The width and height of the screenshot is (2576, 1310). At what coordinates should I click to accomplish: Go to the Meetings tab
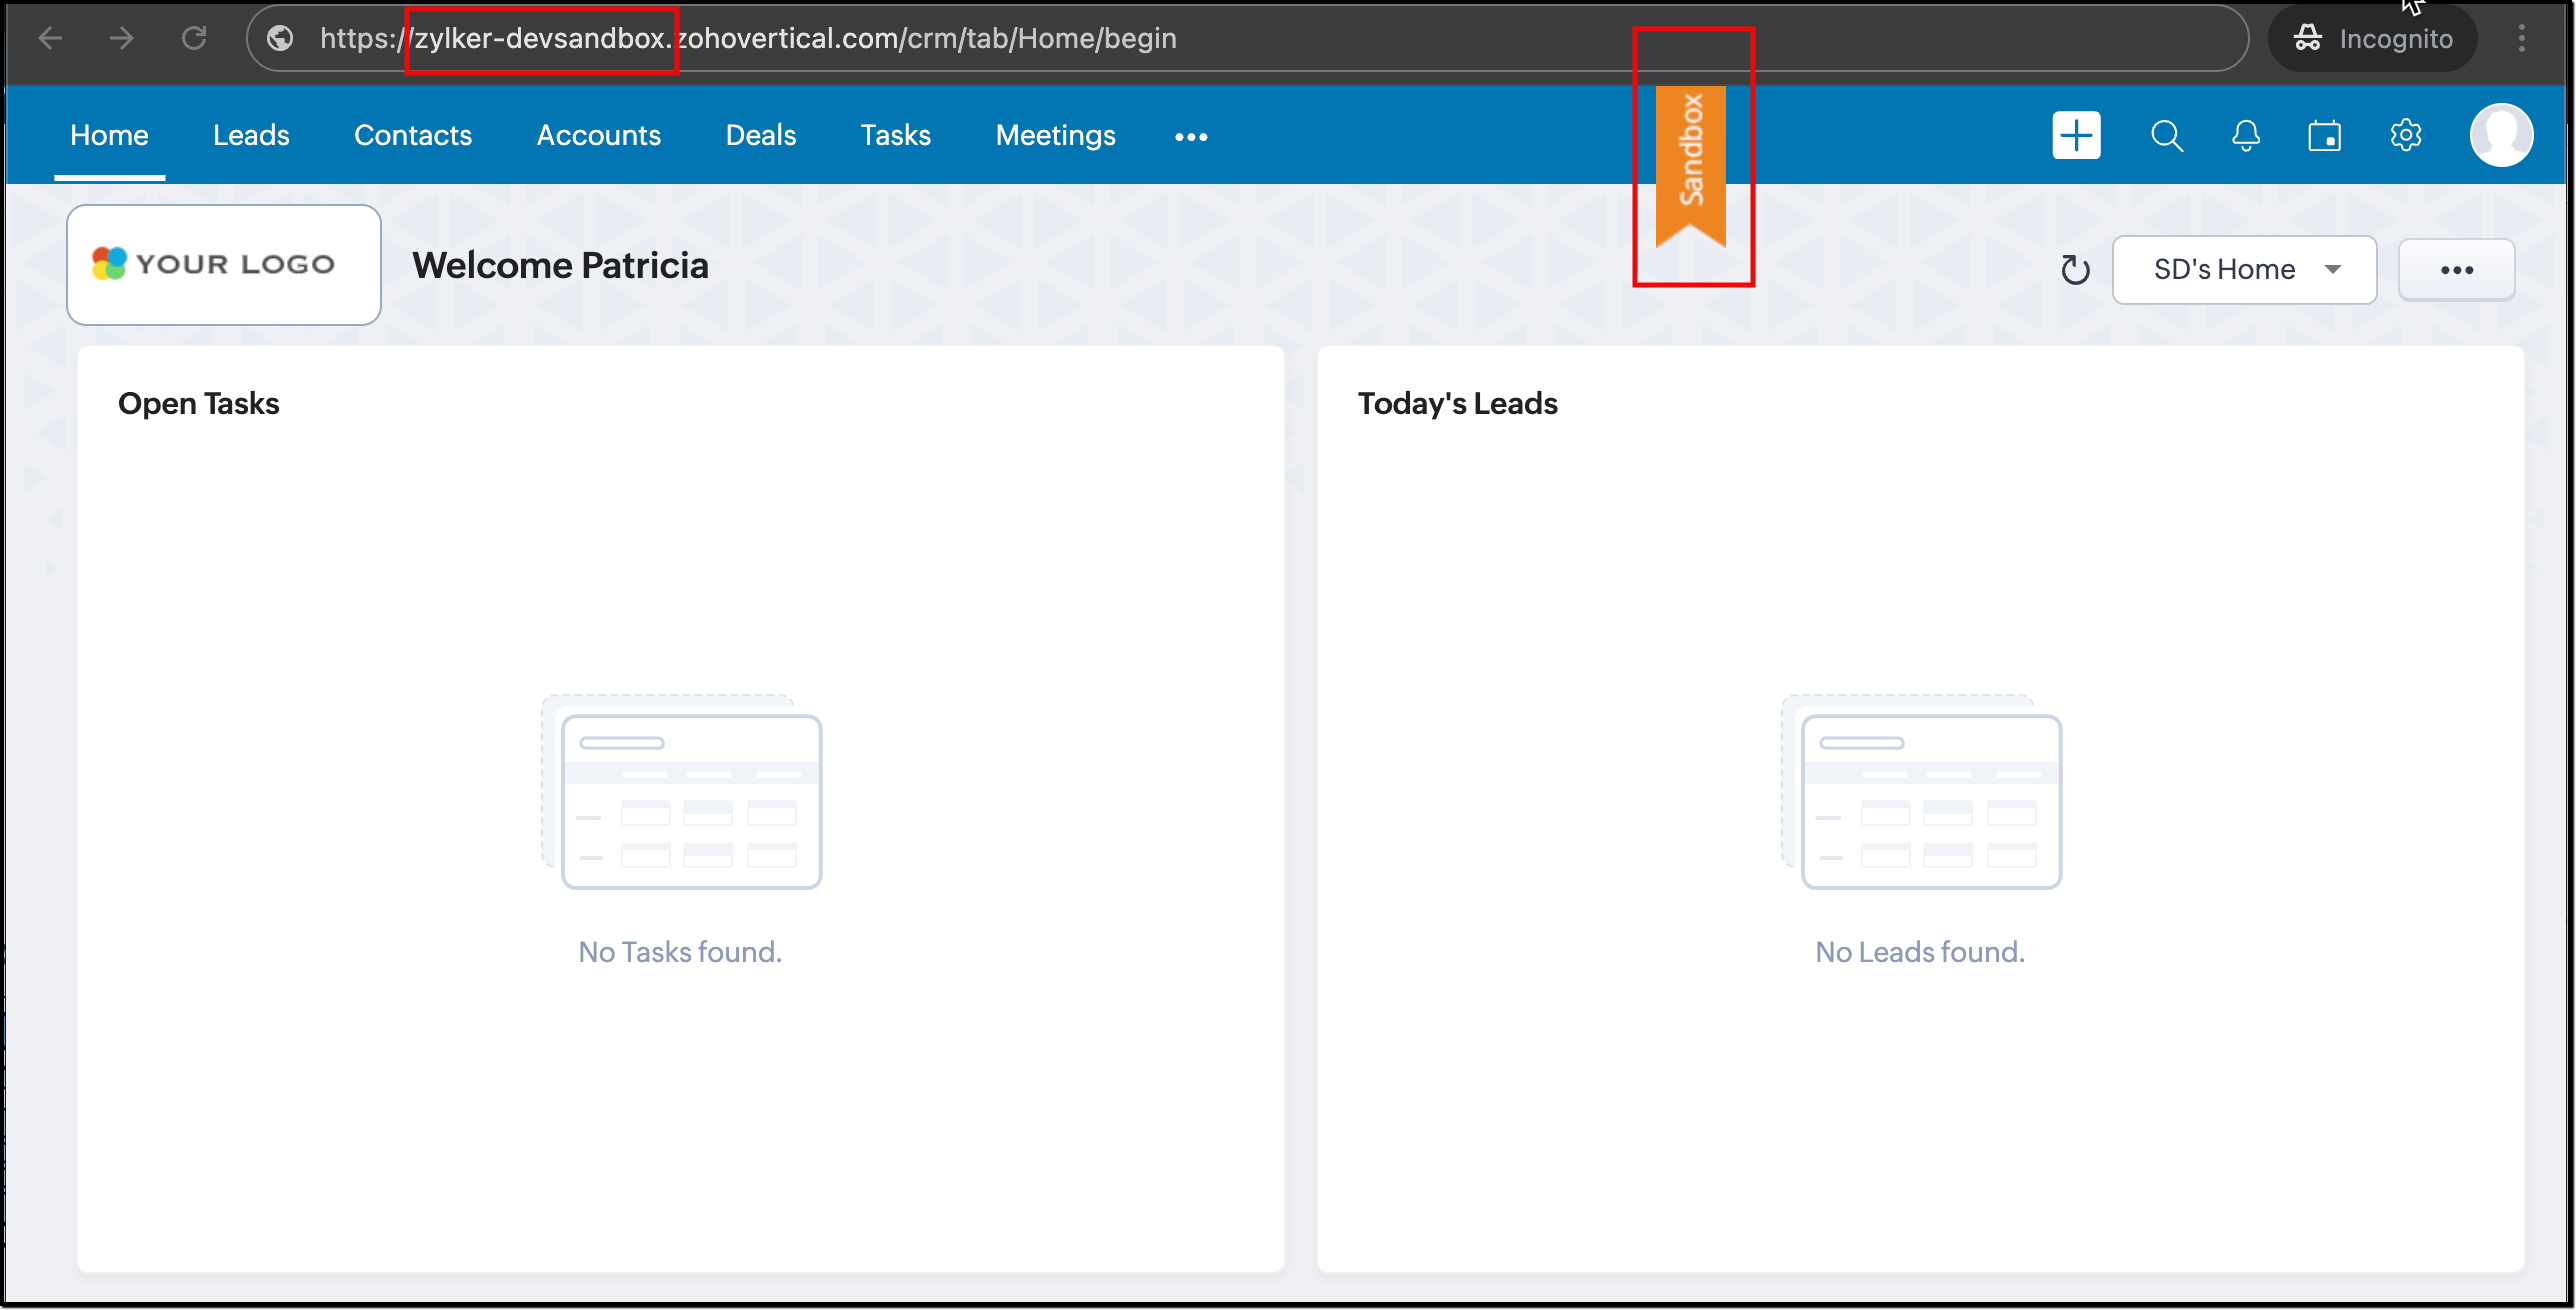(1055, 135)
